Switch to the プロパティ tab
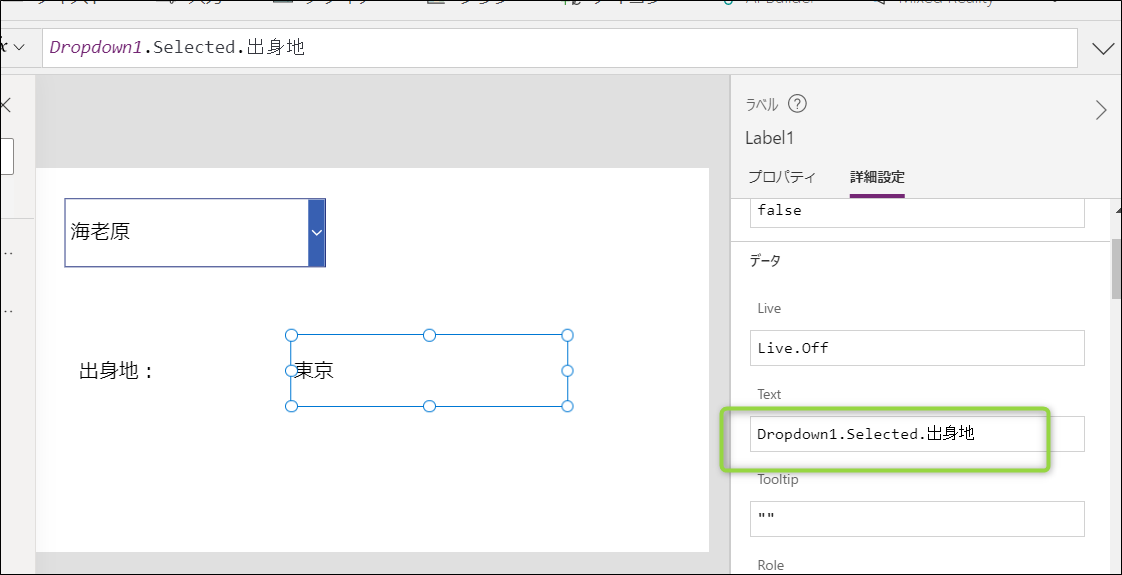The image size is (1122, 575). 781,177
